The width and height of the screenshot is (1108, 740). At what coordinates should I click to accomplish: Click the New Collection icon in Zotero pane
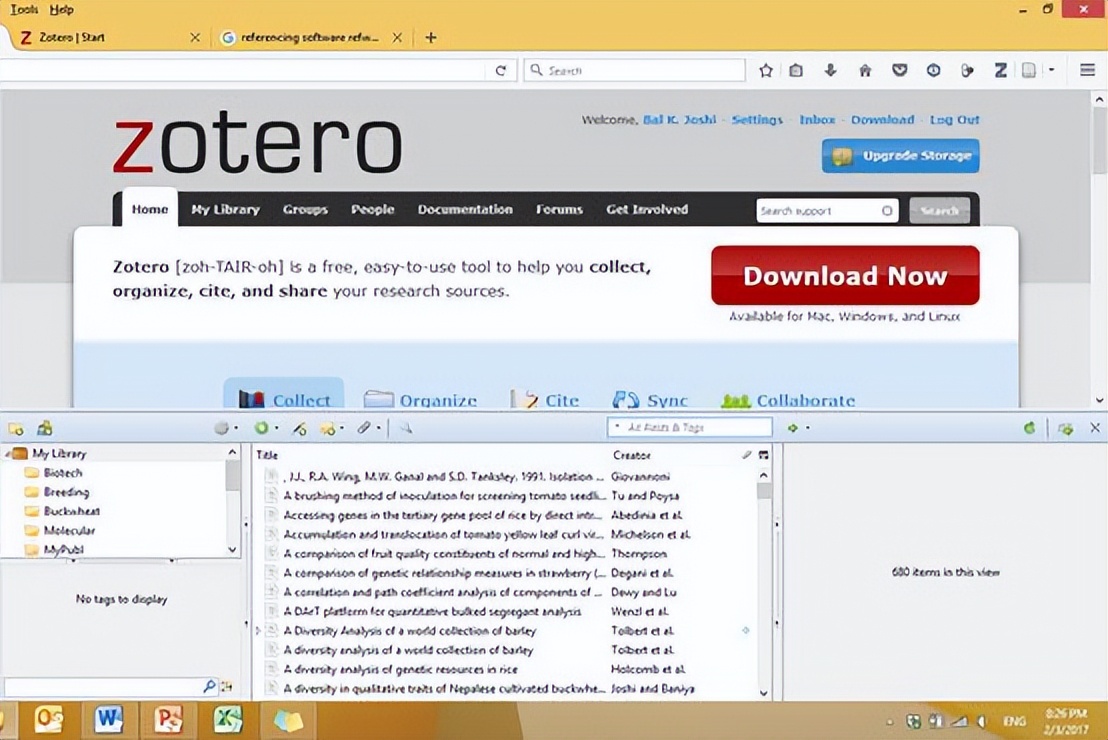pyautogui.click(x=16, y=428)
